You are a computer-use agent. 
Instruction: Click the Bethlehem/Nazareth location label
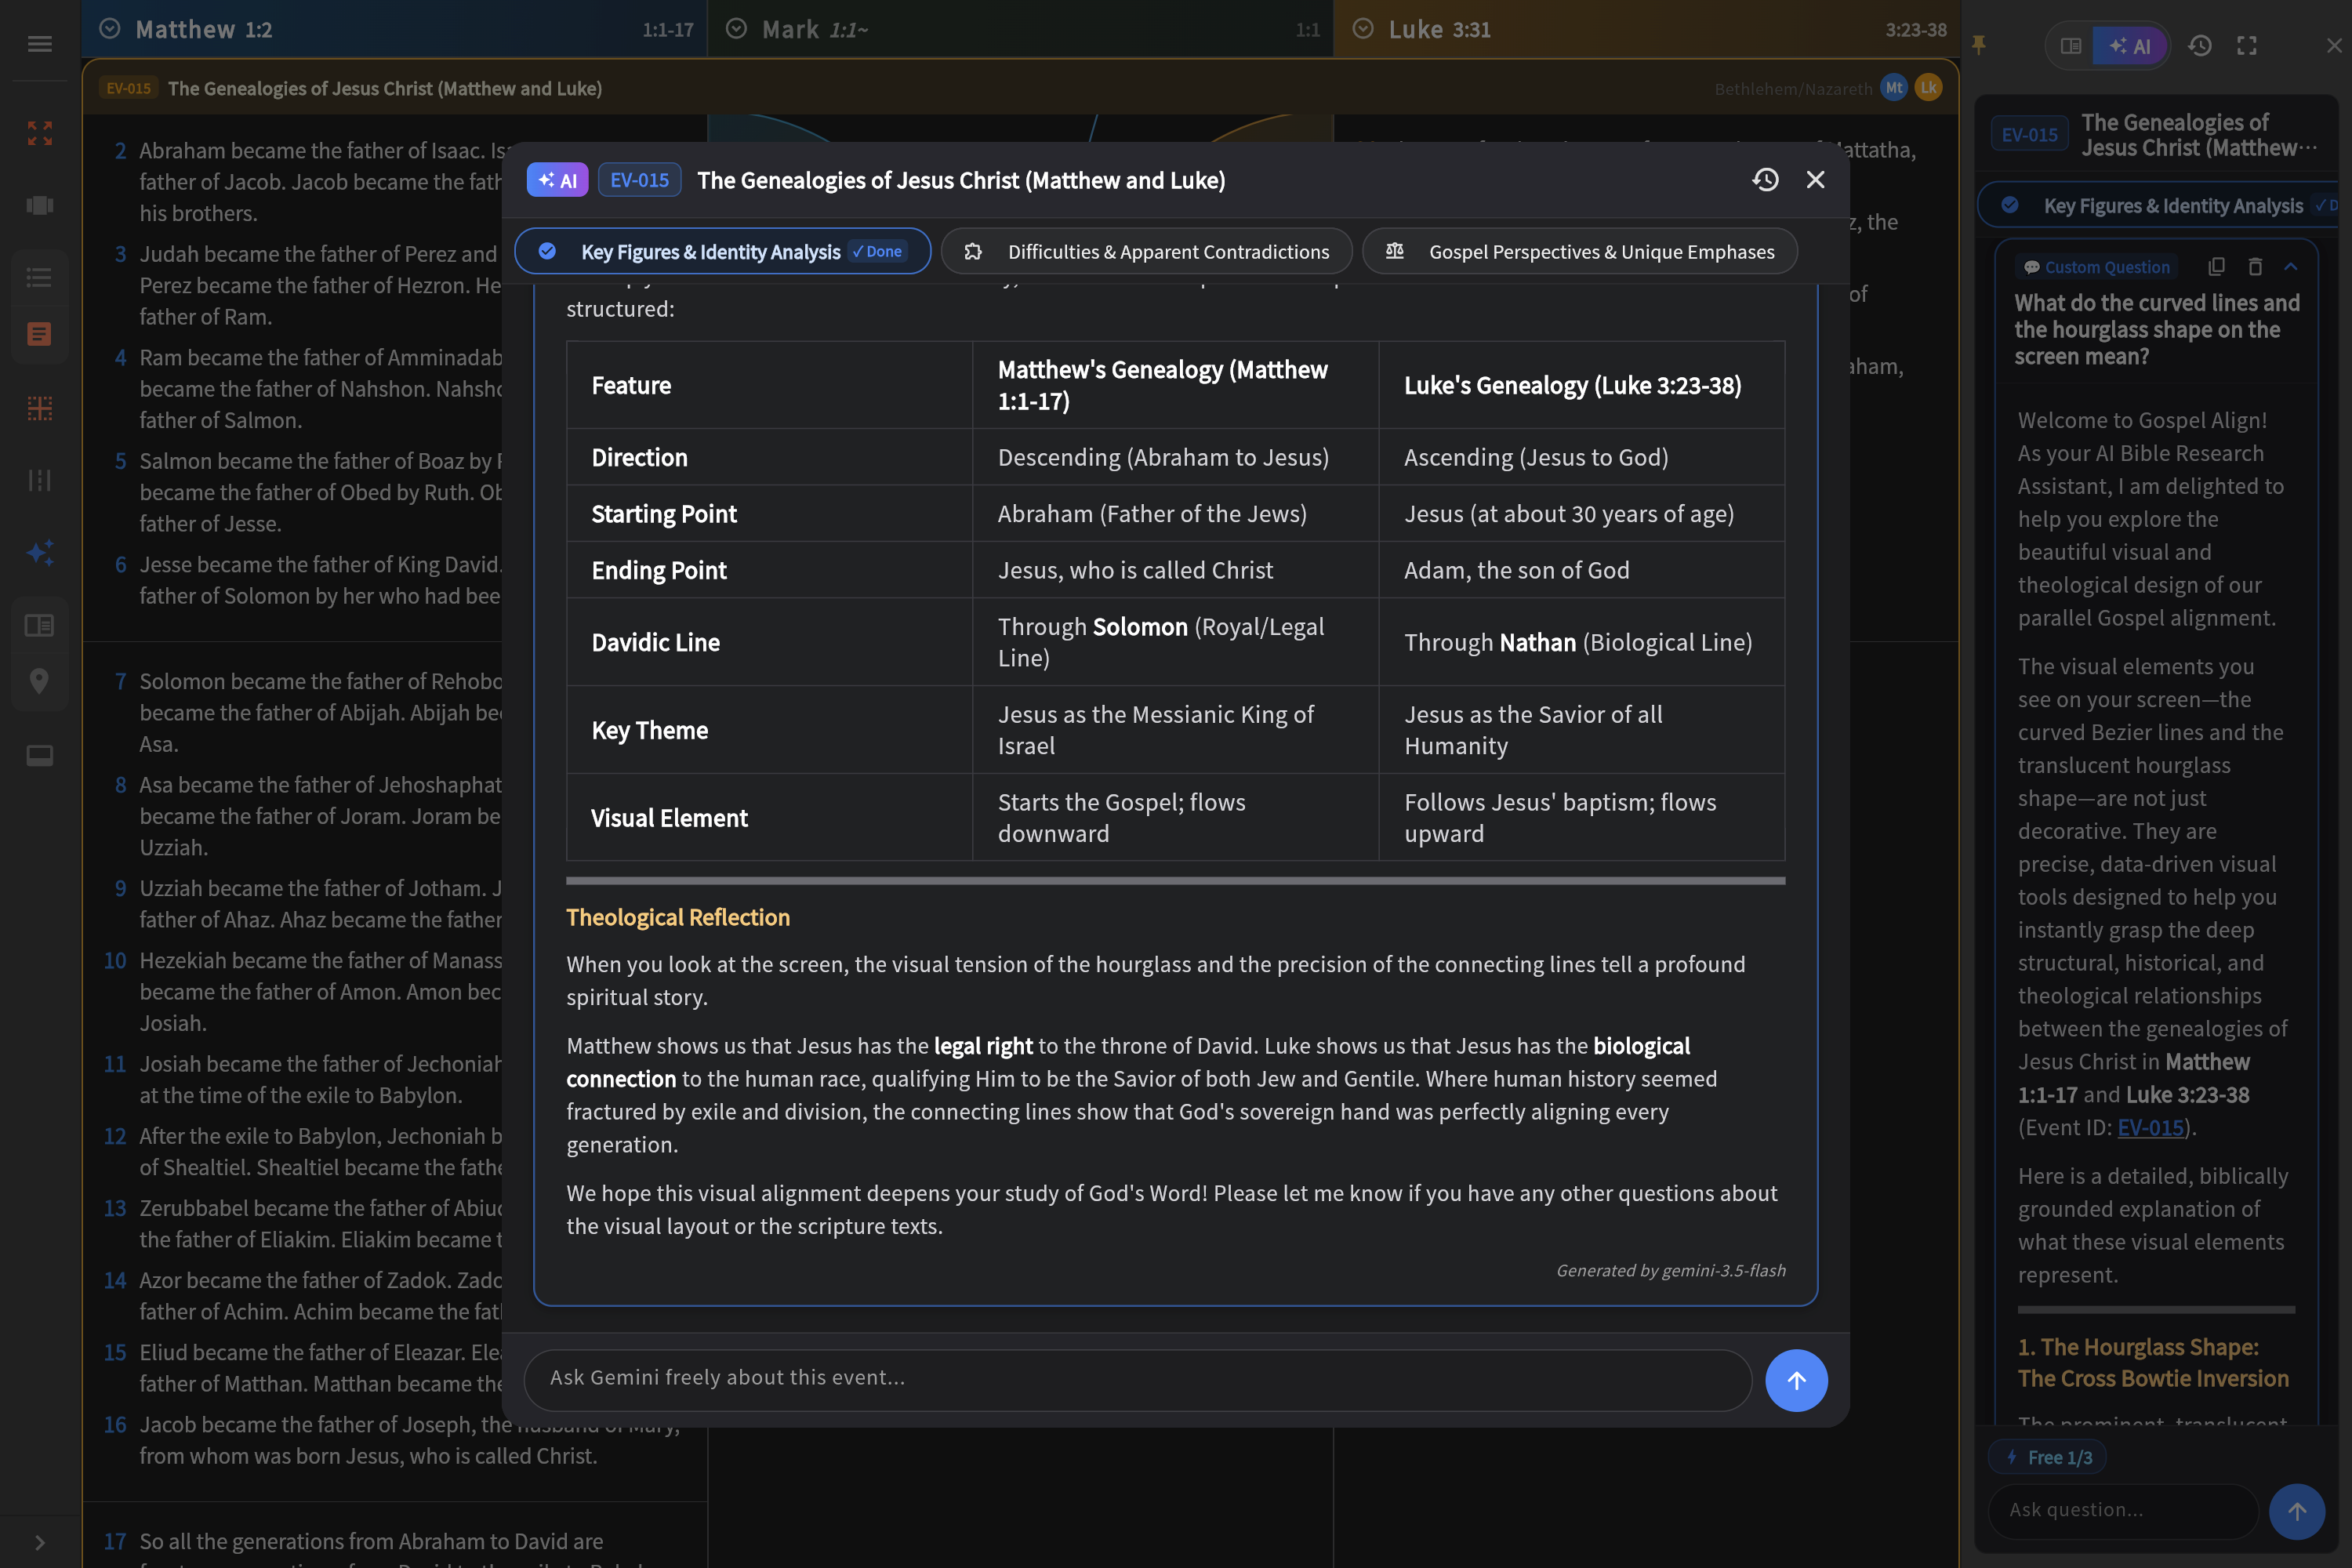[x=1793, y=89]
